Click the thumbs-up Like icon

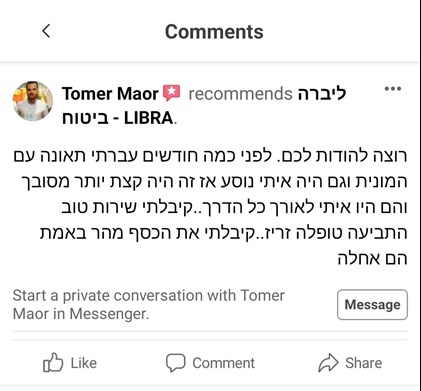click(53, 362)
